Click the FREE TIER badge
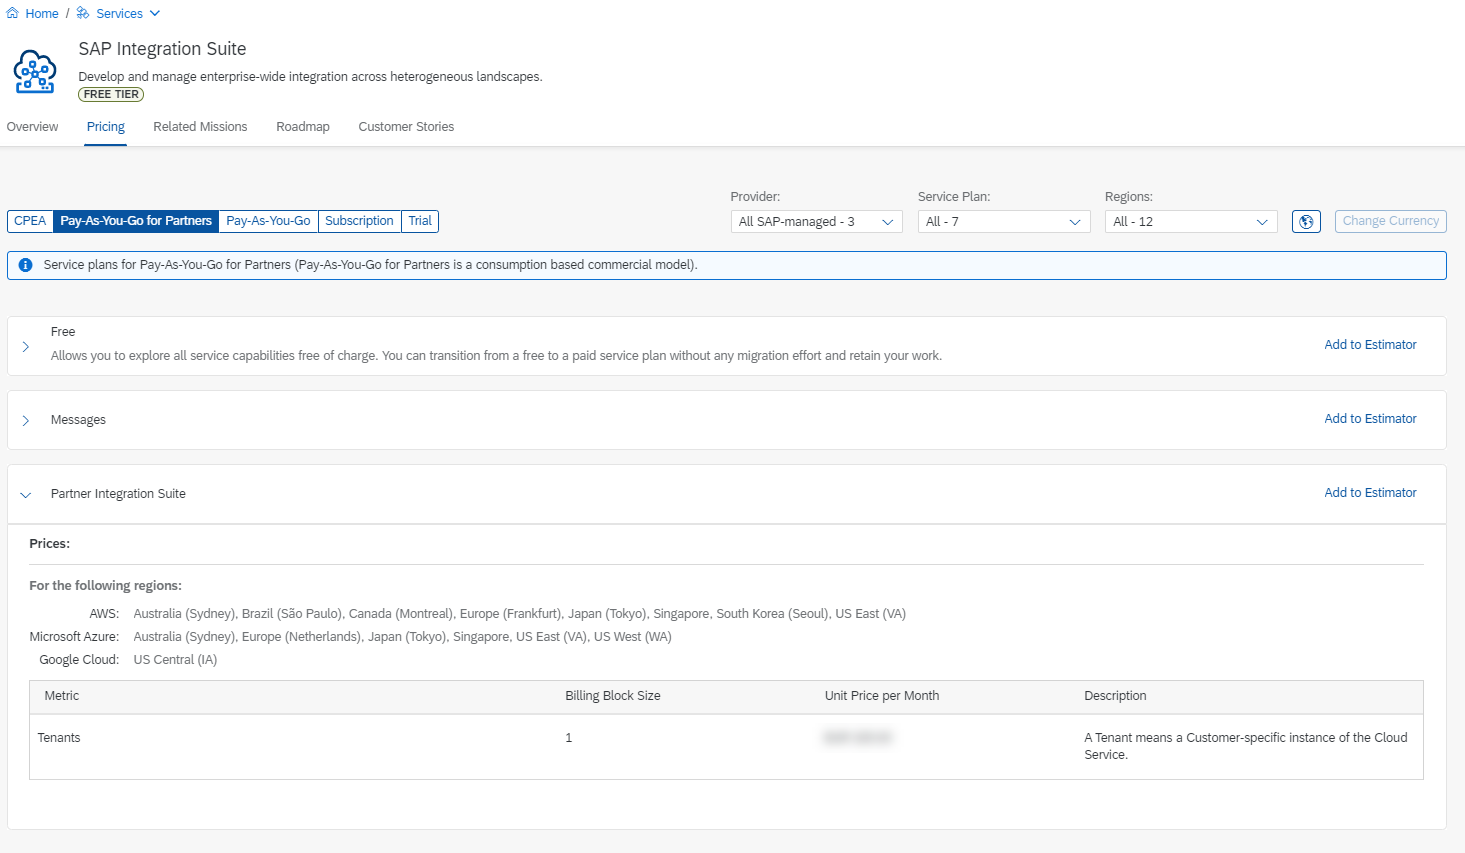Screen dimensions: 1465x853 111,94
